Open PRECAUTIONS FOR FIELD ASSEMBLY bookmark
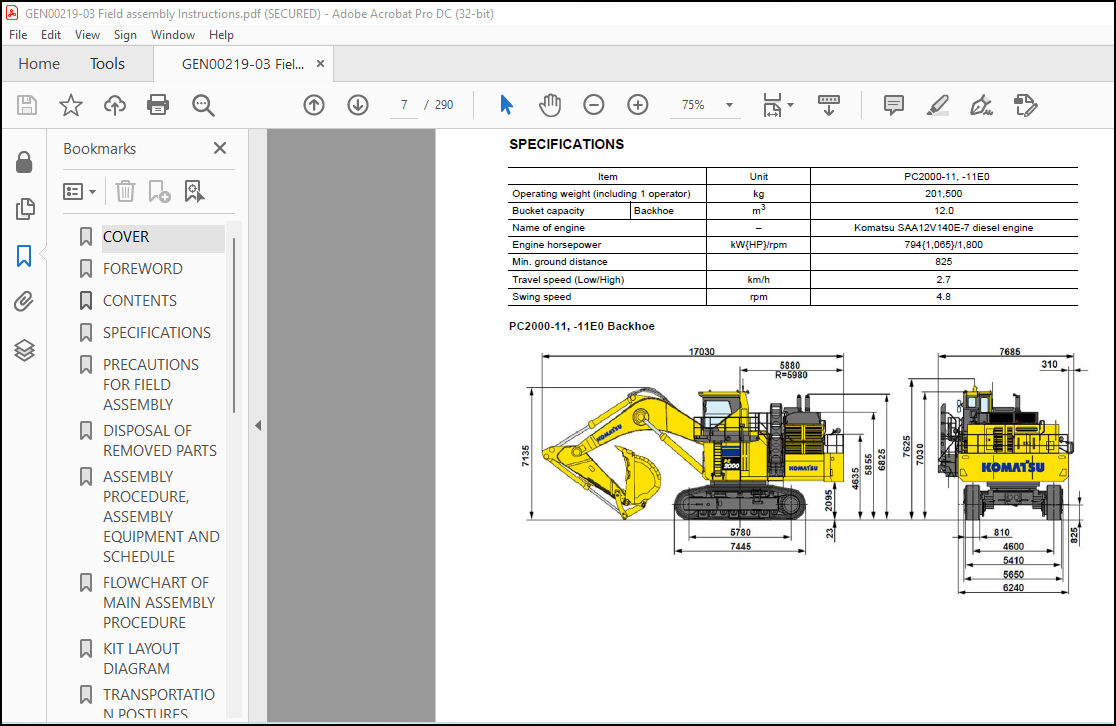The width and height of the screenshot is (1116, 726). click(151, 384)
